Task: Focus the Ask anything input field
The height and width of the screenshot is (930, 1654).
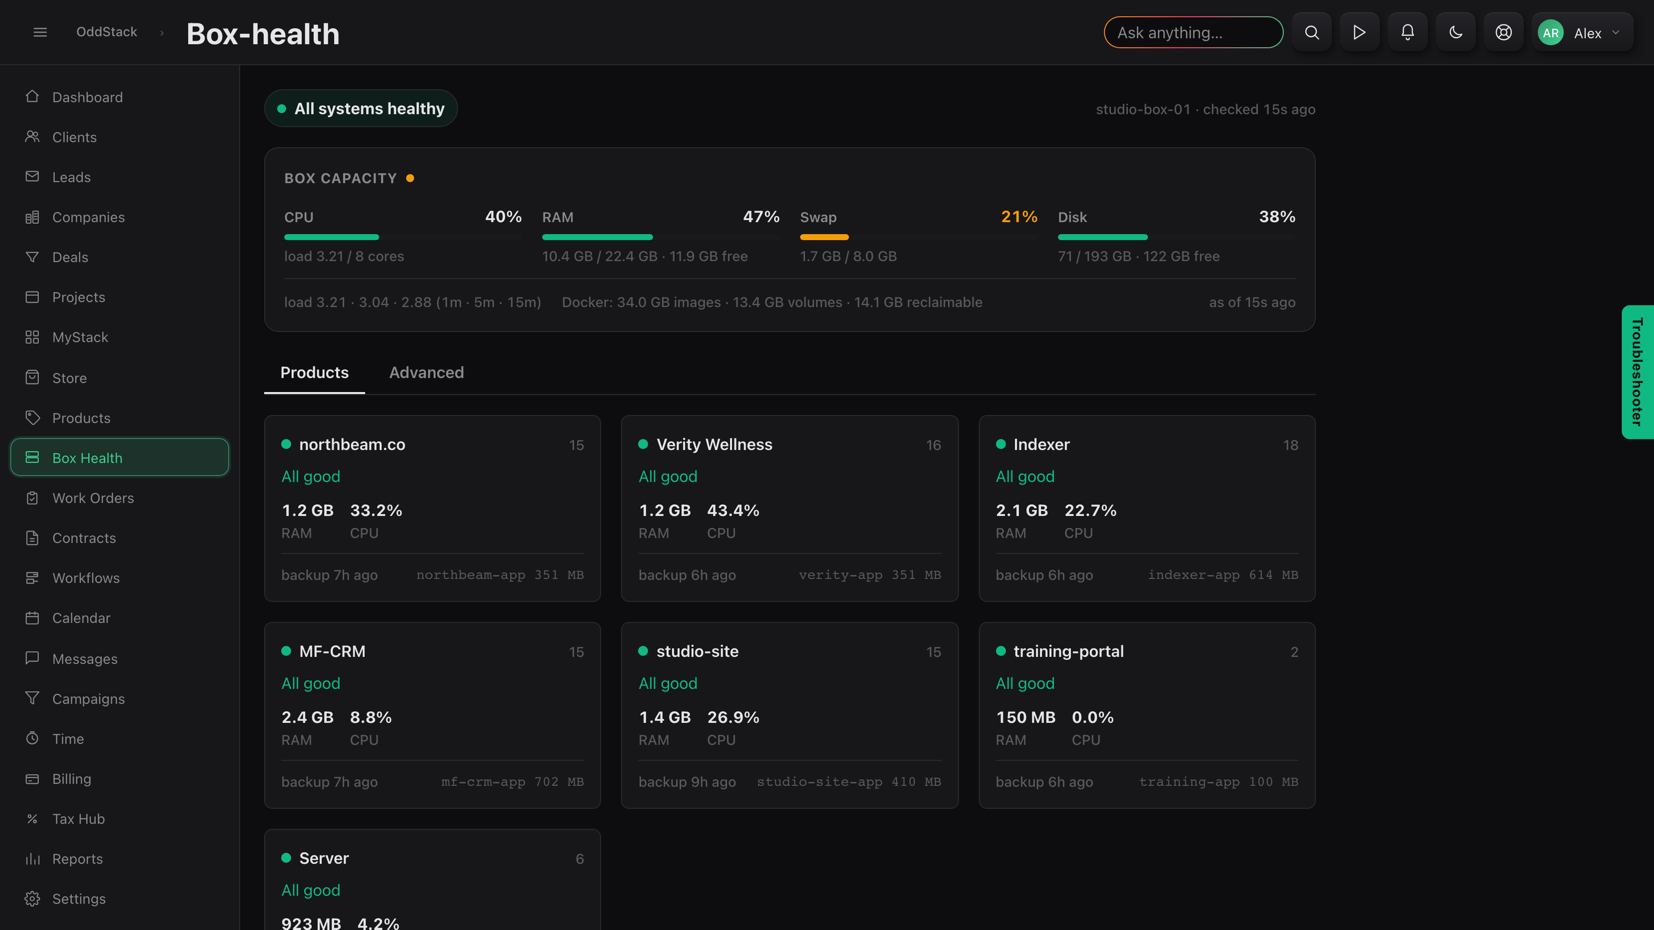Action: click(x=1193, y=32)
